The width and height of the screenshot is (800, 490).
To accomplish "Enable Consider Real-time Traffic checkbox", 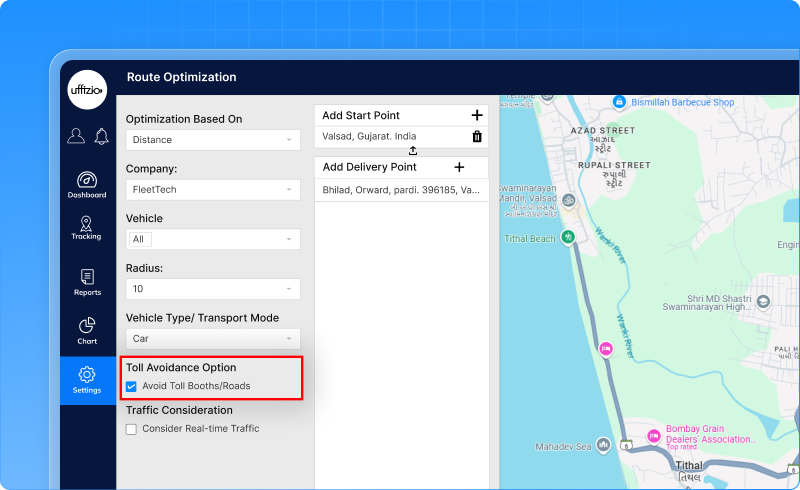I will [132, 429].
